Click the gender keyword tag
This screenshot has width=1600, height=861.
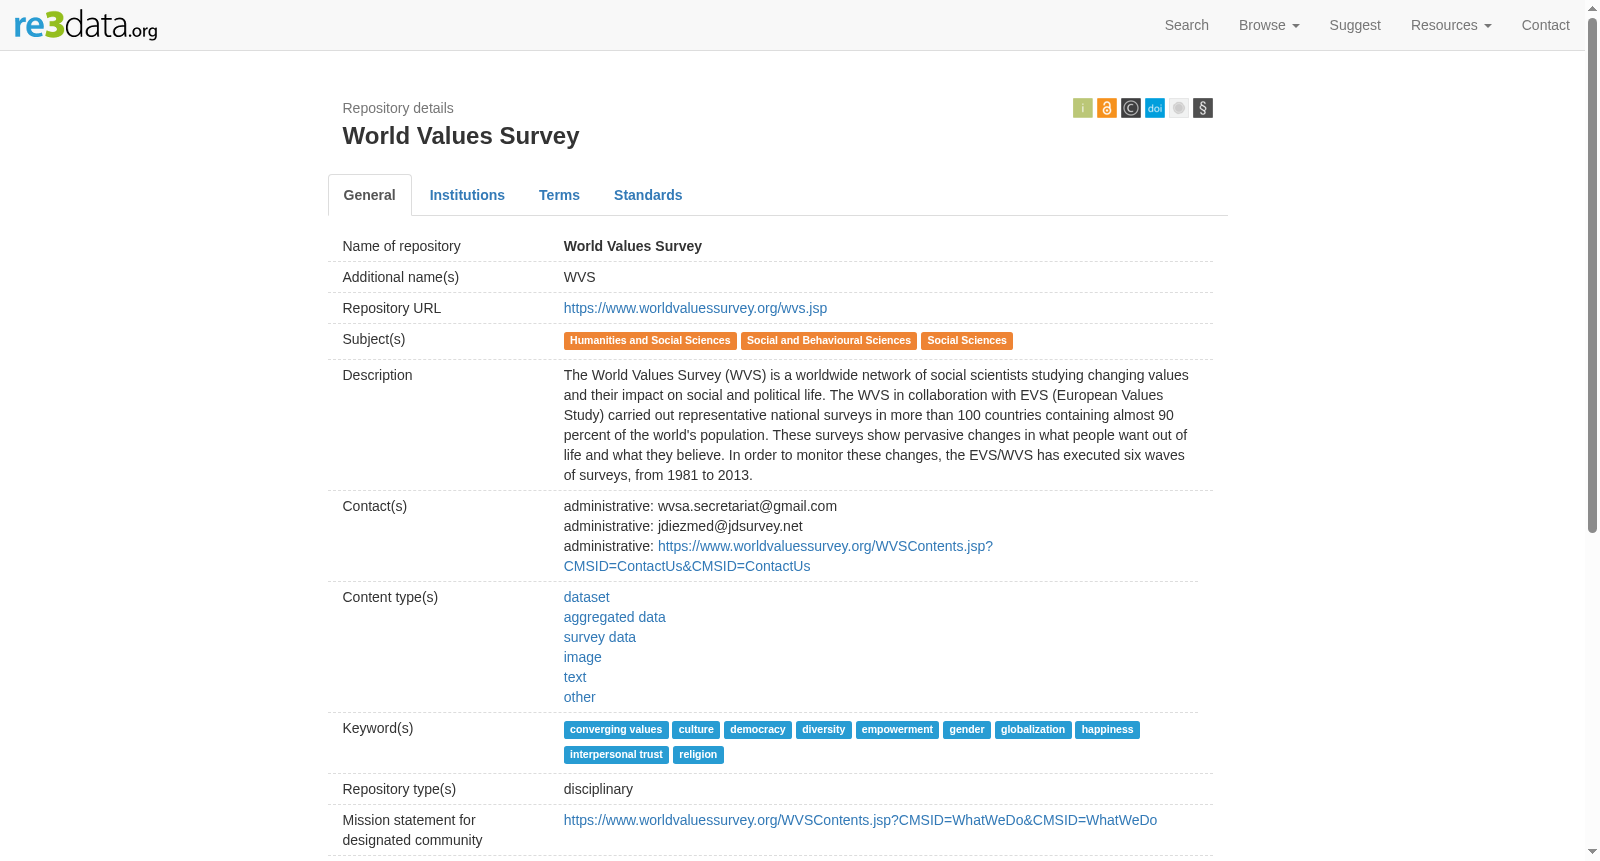[x=967, y=730]
